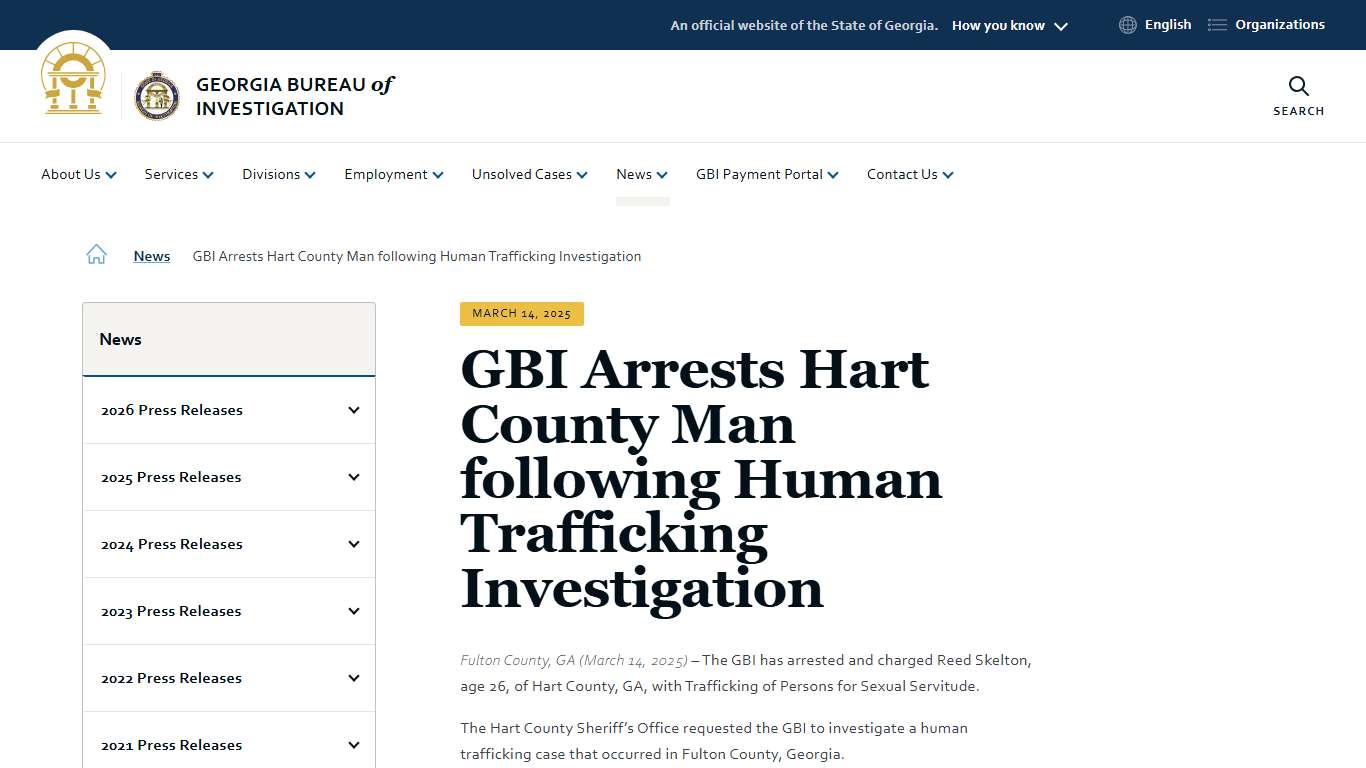Click the home icon in the breadcrumb
Viewport: 1366px width, 768px height.
click(x=96, y=253)
